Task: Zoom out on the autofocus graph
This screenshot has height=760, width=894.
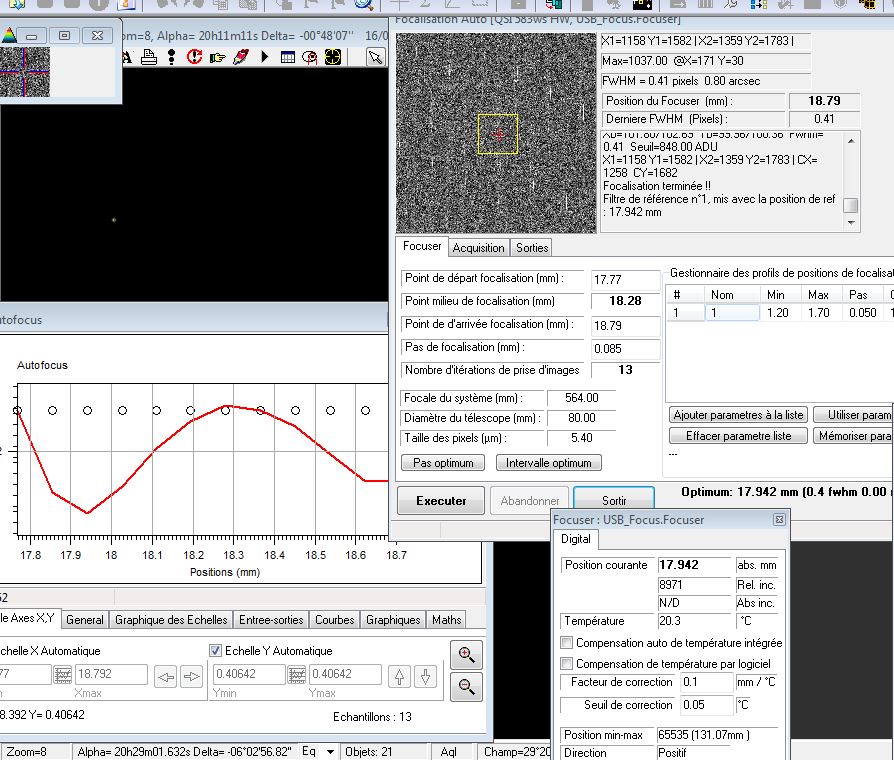Action: click(x=466, y=686)
